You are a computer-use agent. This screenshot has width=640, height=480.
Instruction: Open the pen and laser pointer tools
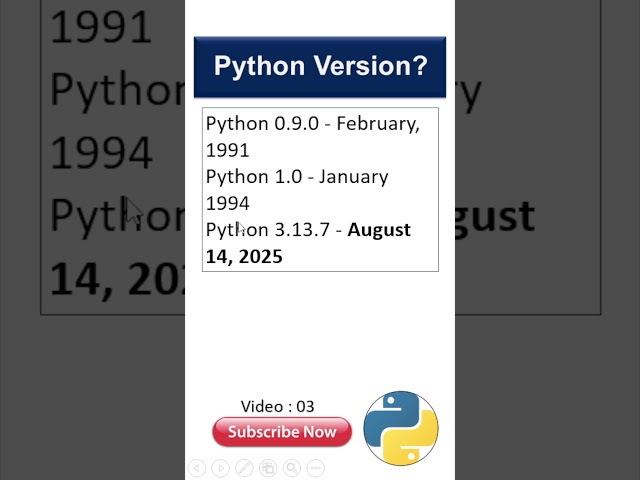point(244,468)
